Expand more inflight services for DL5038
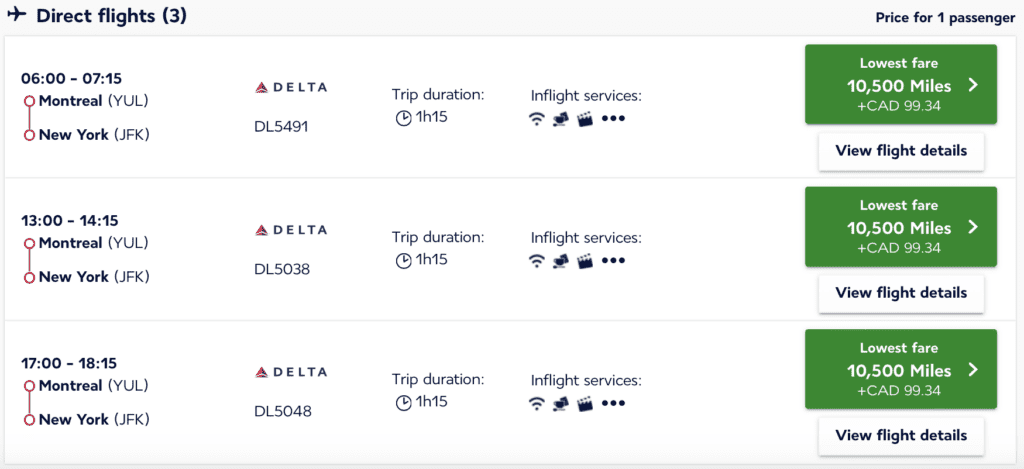The width and height of the screenshot is (1024, 469). point(613,260)
